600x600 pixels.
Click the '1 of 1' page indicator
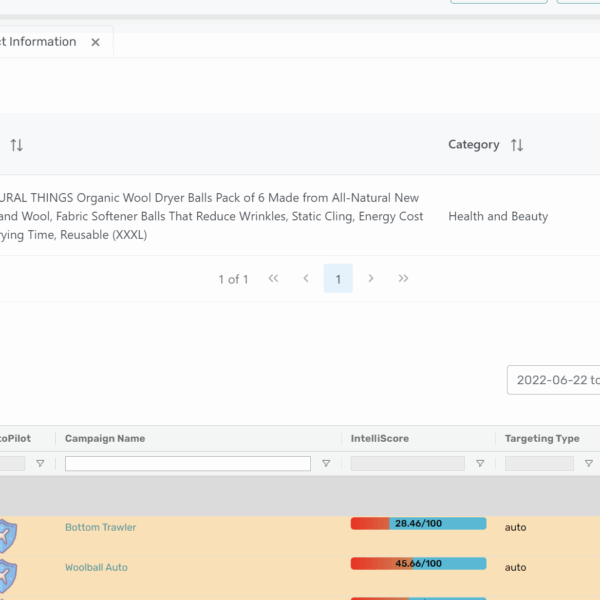(x=233, y=279)
